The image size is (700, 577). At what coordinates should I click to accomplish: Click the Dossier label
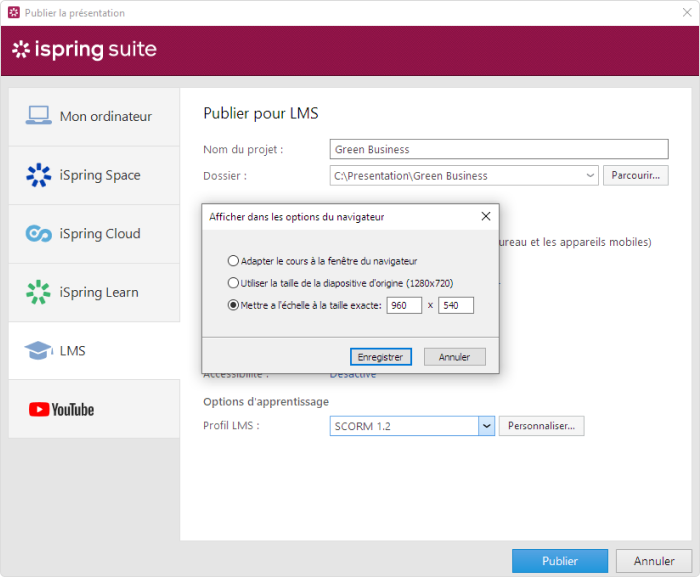tap(225, 176)
